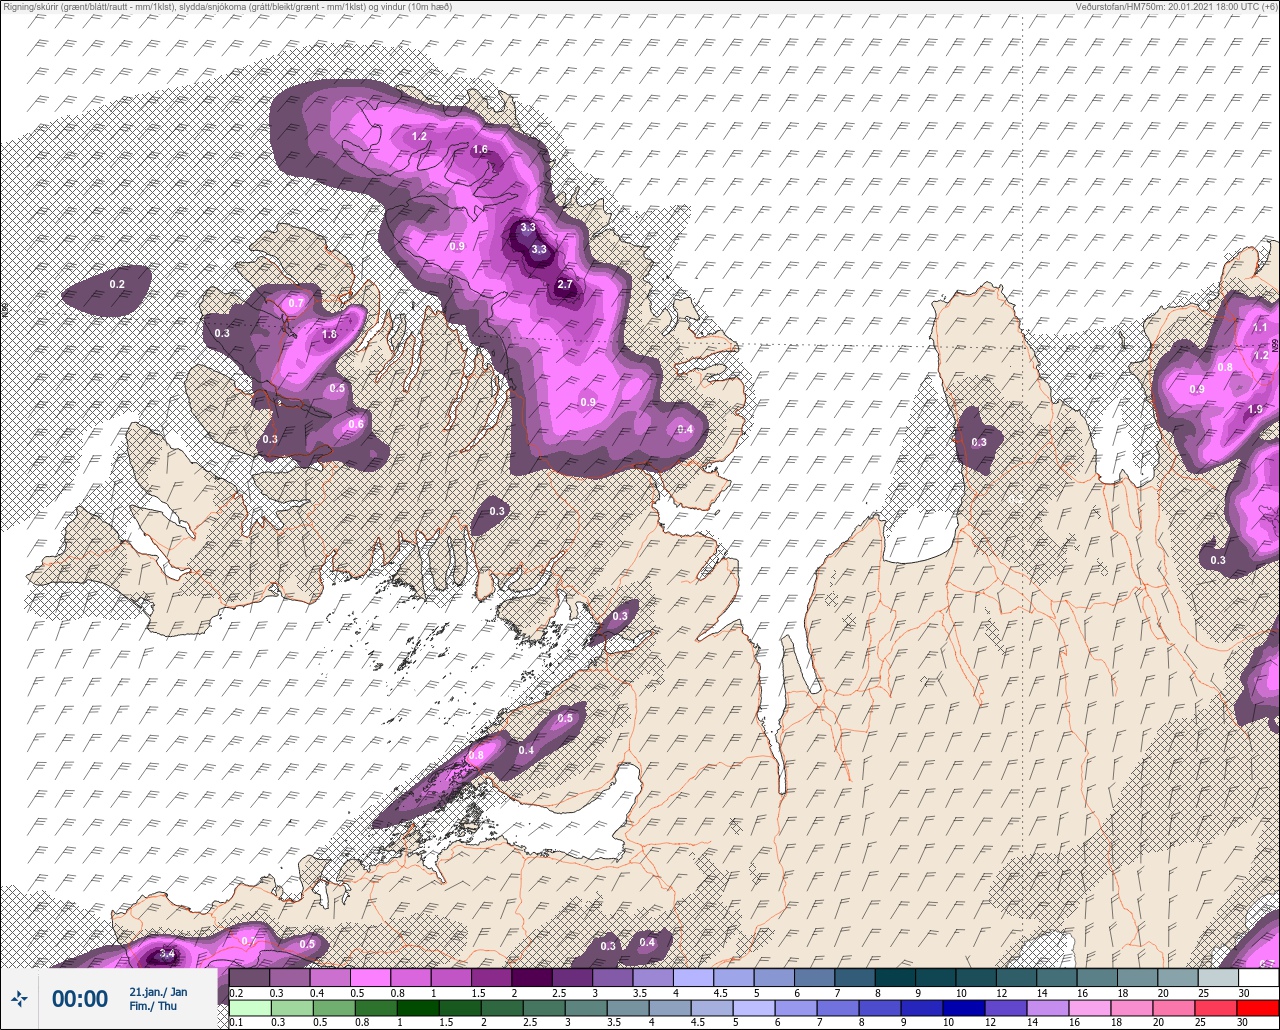Click the 'Veðurstofan/HM750m' model run text
The width and height of the screenshot is (1280, 1030).
(1177, 7)
